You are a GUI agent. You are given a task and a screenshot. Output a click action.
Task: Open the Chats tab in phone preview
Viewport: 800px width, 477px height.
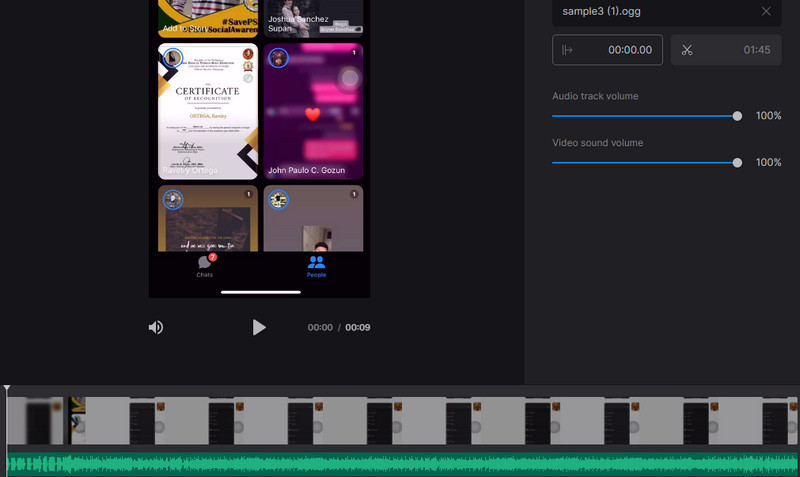[205, 266]
